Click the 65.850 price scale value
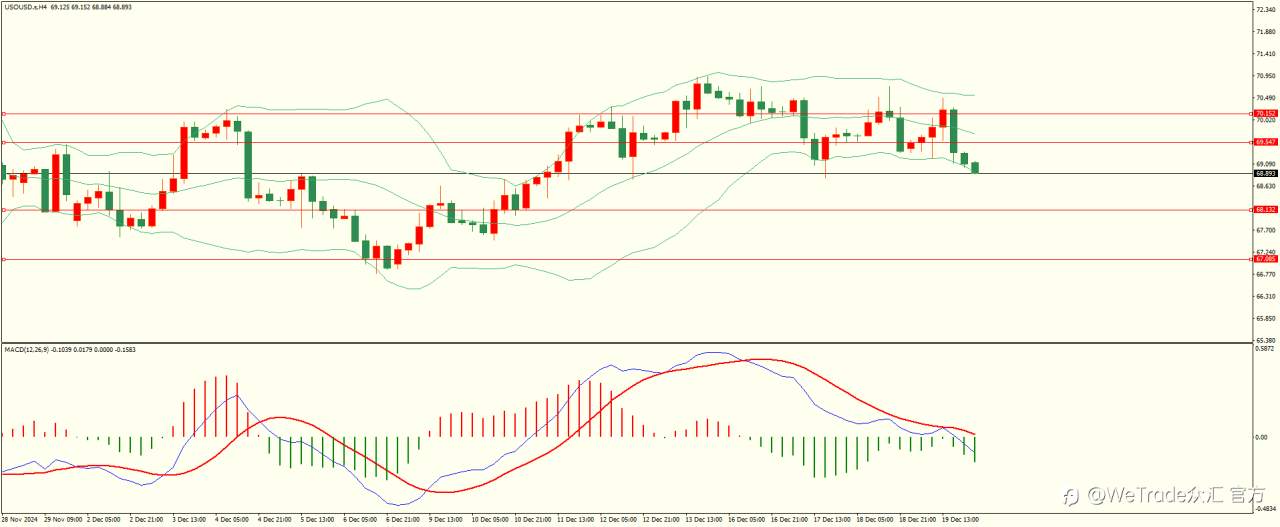The height and width of the screenshot is (527, 1280). (x=1266, y=318)
